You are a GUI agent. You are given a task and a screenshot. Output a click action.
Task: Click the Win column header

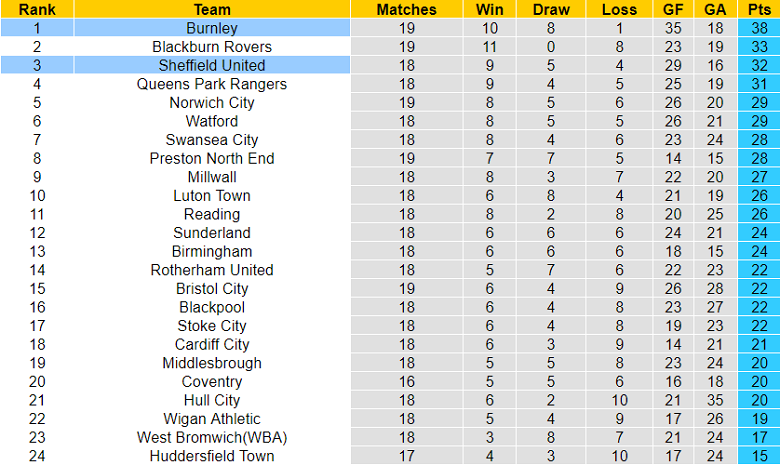coord(490,9)
